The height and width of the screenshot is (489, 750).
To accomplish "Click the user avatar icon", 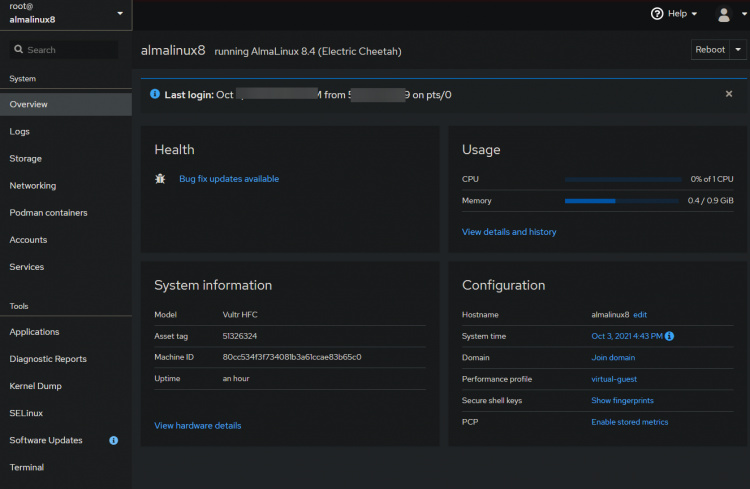I will 724,14.
